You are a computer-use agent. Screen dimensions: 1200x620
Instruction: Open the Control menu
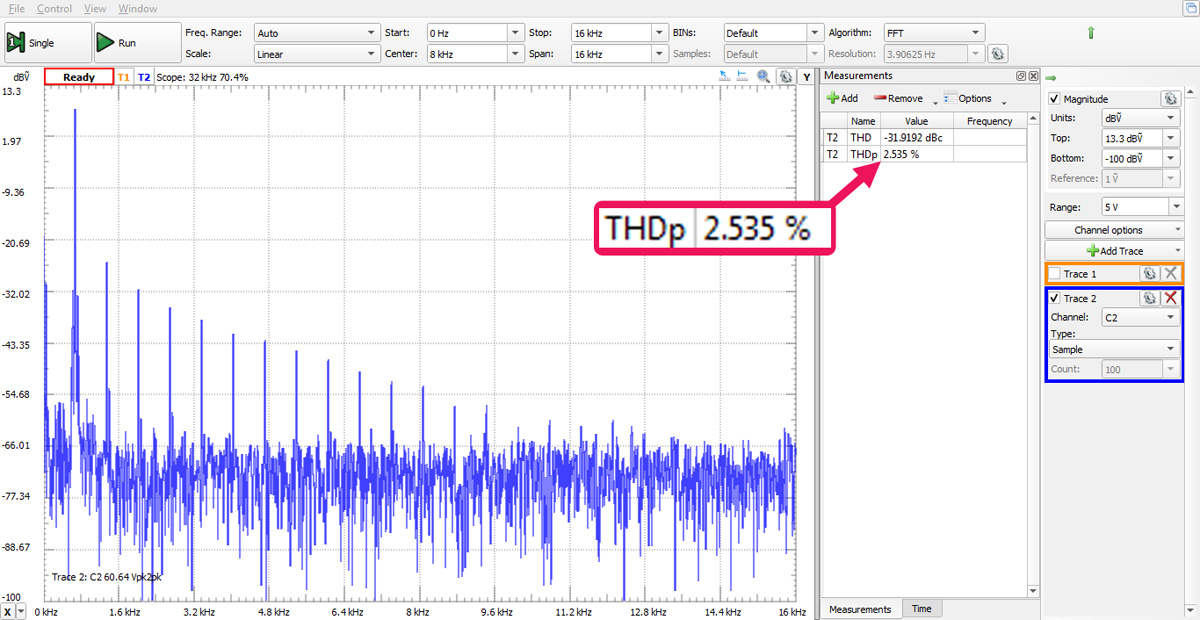coord(54,8)
